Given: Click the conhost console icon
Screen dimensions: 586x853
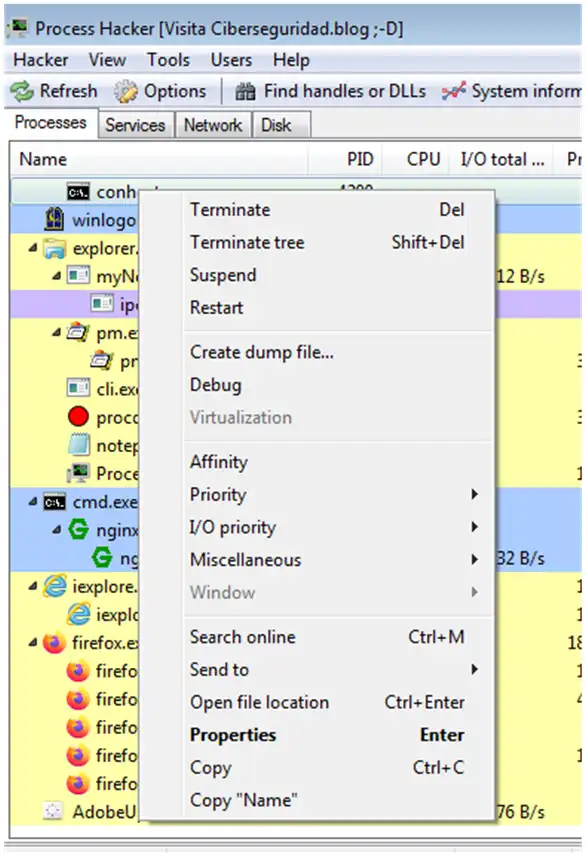Looking at the screenshot, I should click(x=78, y=191).
